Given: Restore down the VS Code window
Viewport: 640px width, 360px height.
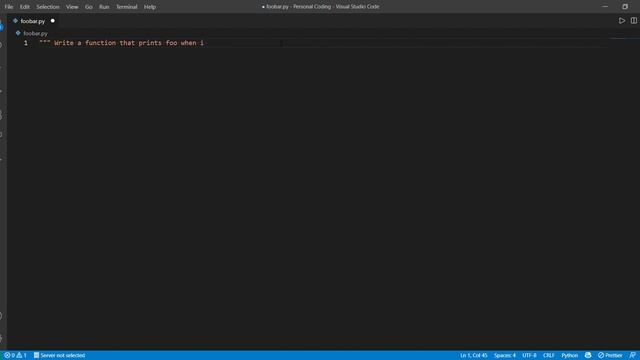Looking at the screenshot, I should (625, 7).
